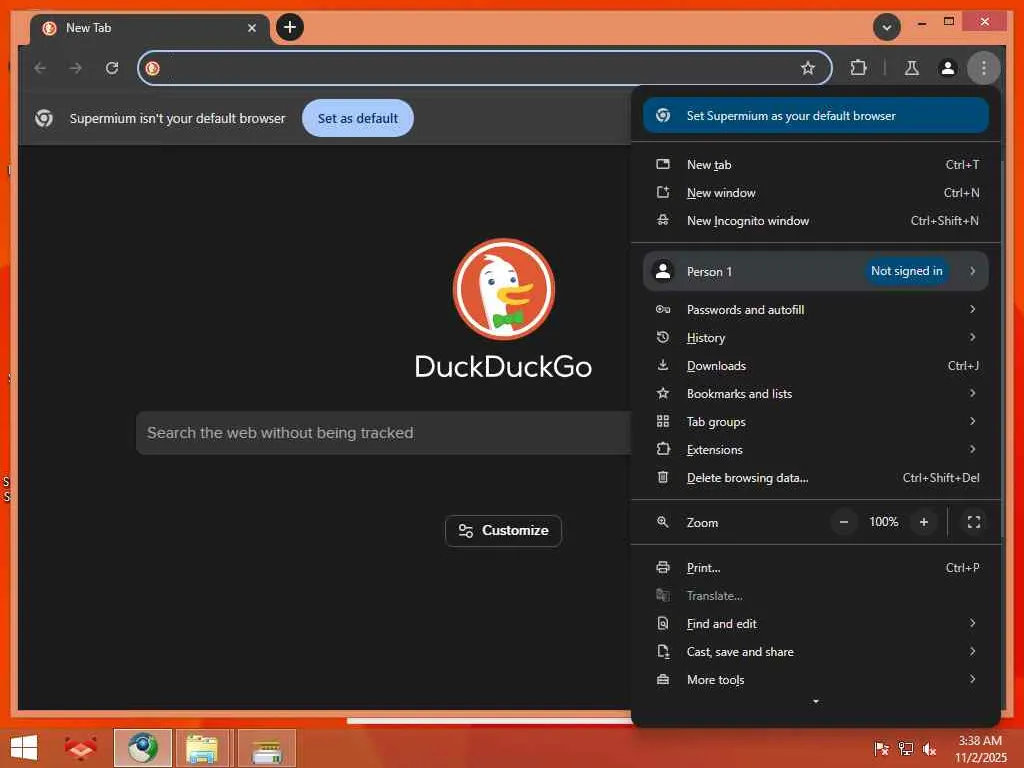Open the profile avatar icon in toolbar
Screen dimensions: 1024x768
coord(948,68)
